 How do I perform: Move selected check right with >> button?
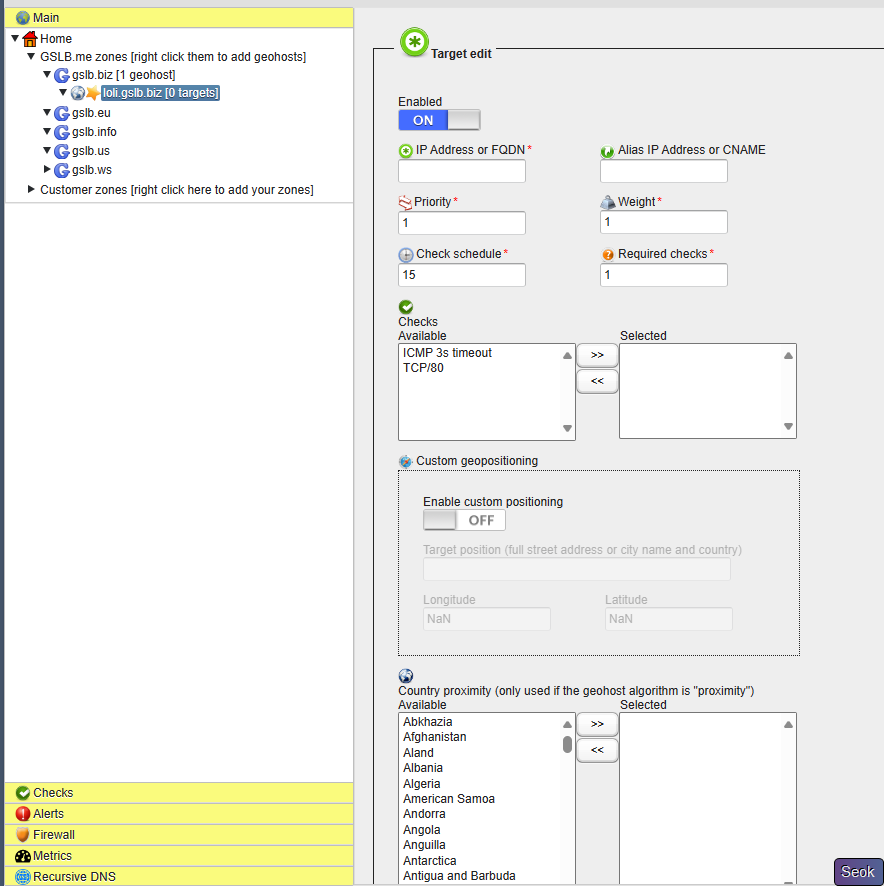(597, 354)
